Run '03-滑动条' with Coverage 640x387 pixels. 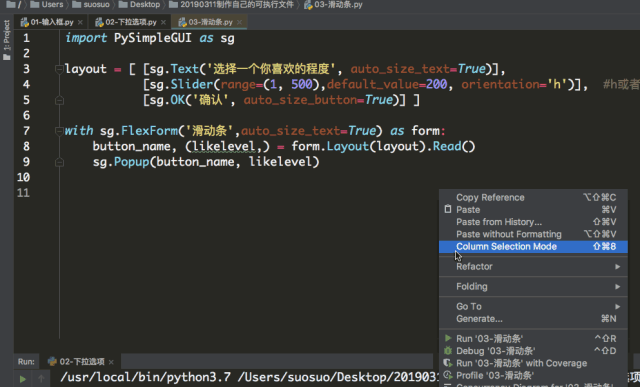[x=533, y=363]
